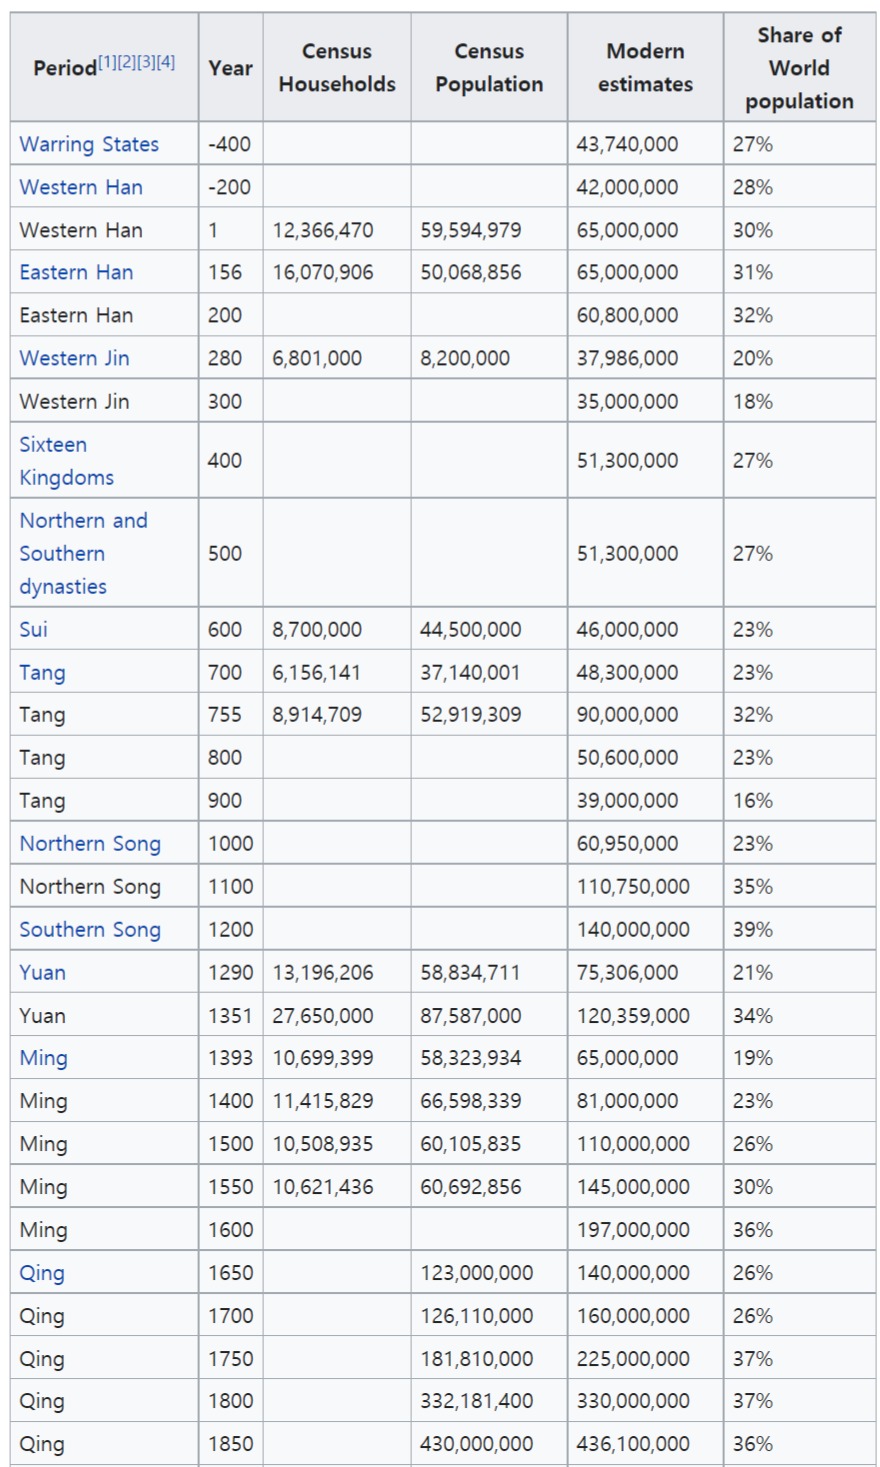Open the blue Eastern Han link
This screenshot has height=1467, width=880.
point(76,272)
